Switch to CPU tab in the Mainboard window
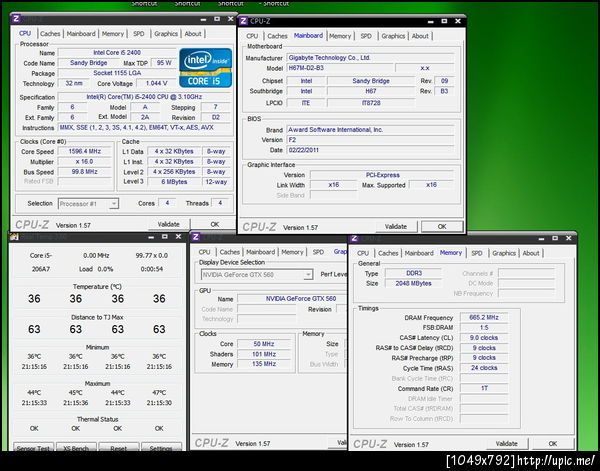The height and width of the screenshot is (471, 600). [x=252, y=36]
